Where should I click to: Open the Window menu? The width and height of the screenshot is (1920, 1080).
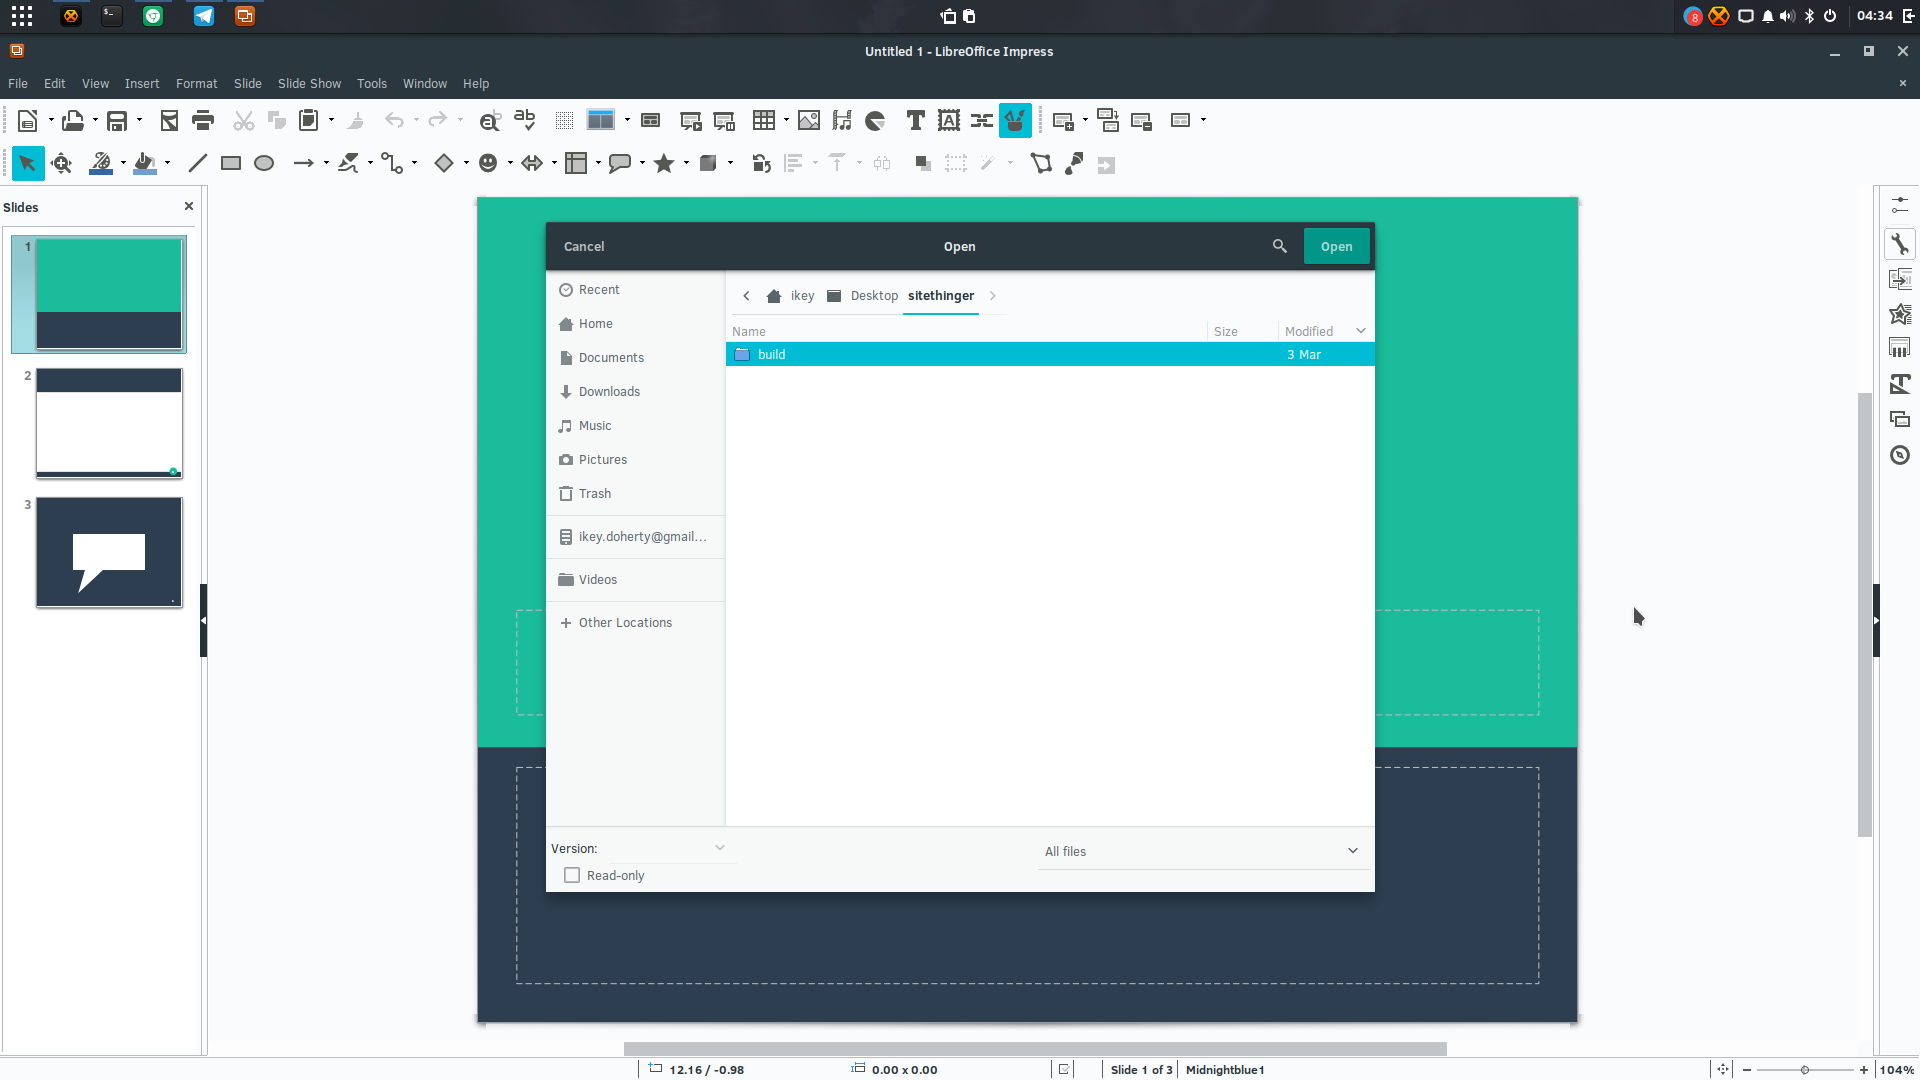click(x=425, y=84)
